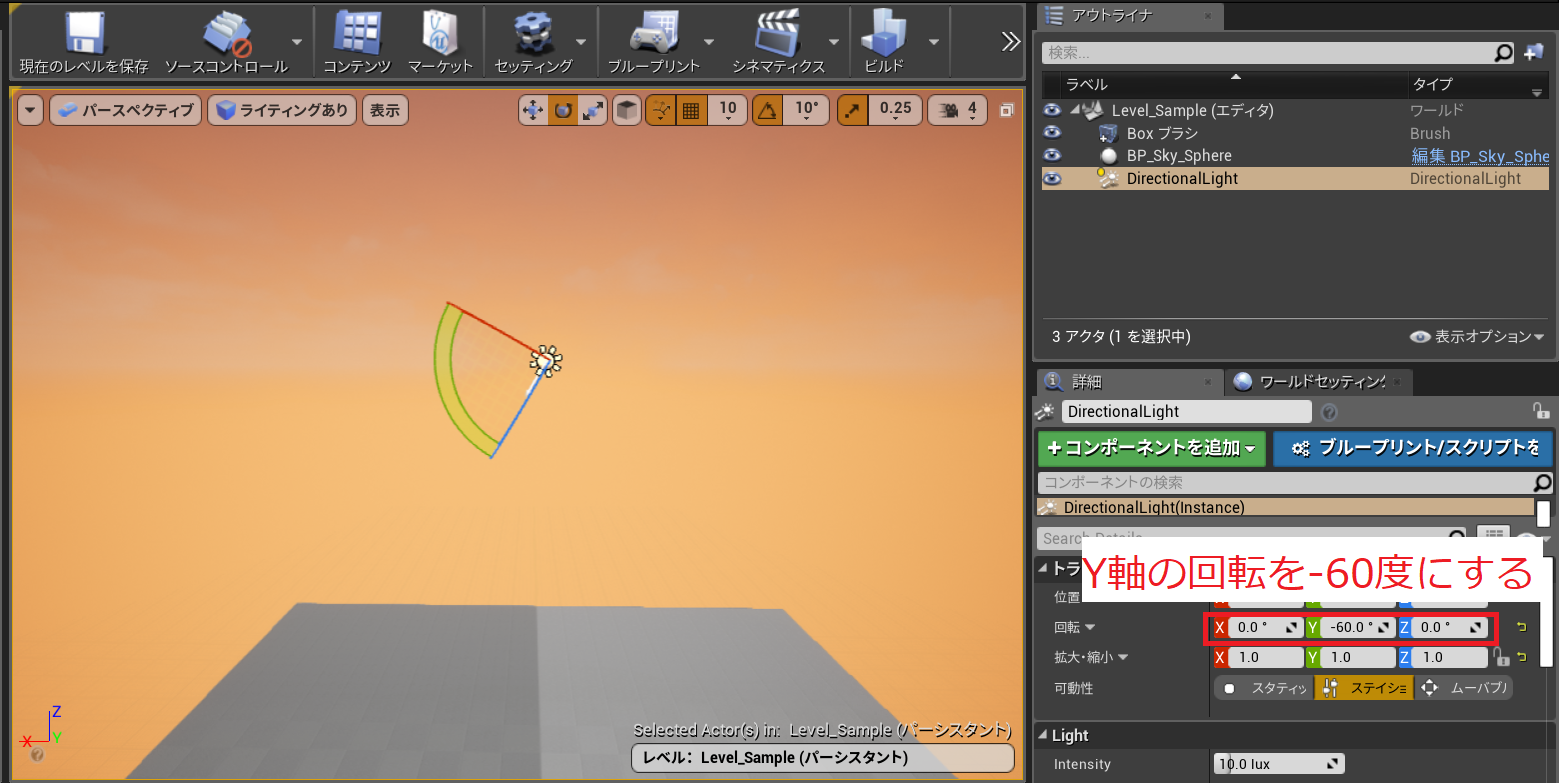Image resolution: width=1559 pixels, height=783 pixels.
Task: Toggle rotation snap angle icon
Action: (767, 111)
